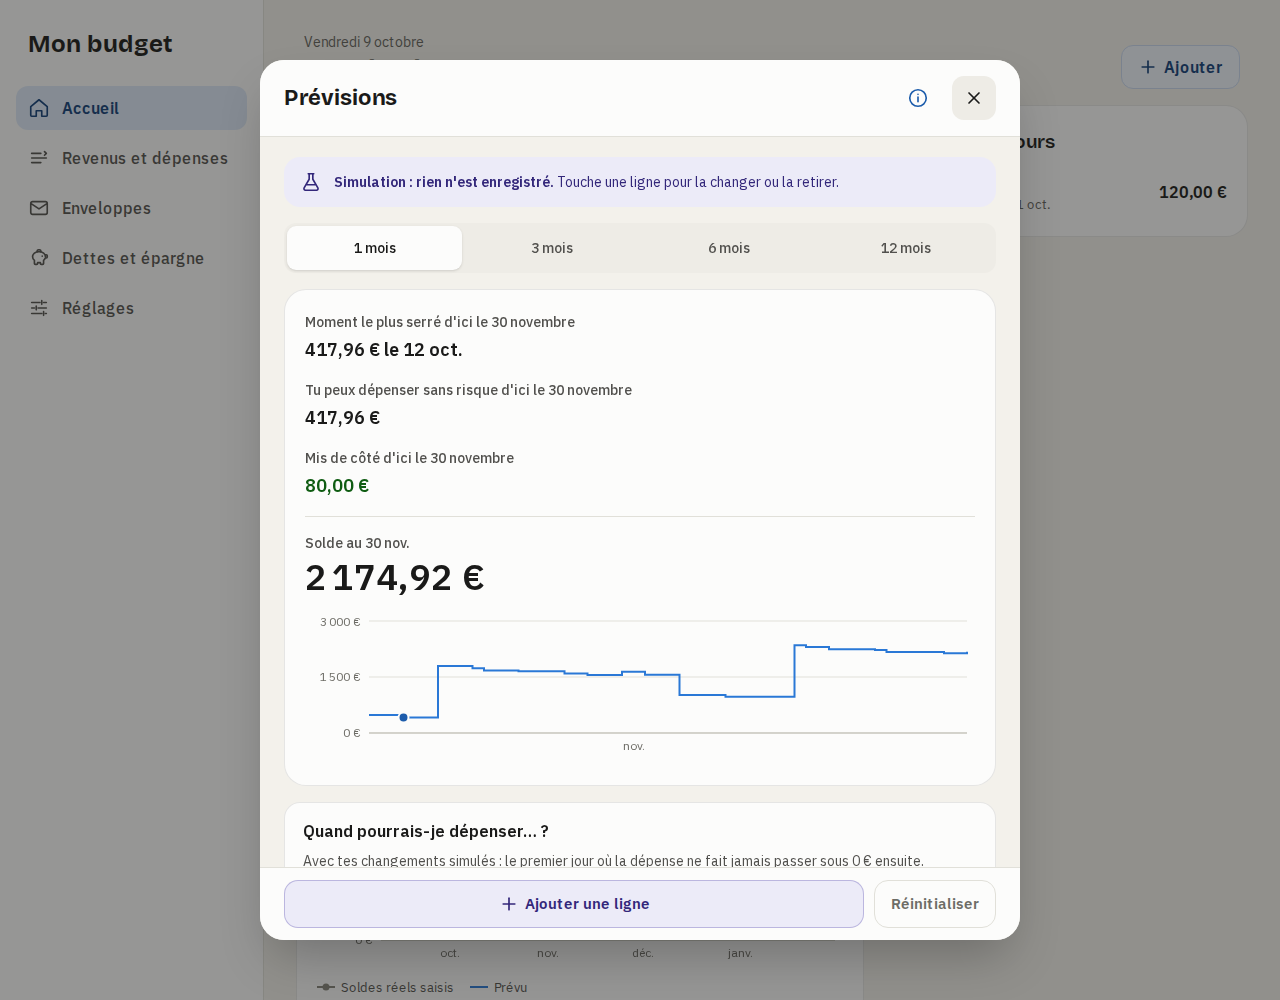Click the 120,00 € amount in background card

pos(1193,192)
